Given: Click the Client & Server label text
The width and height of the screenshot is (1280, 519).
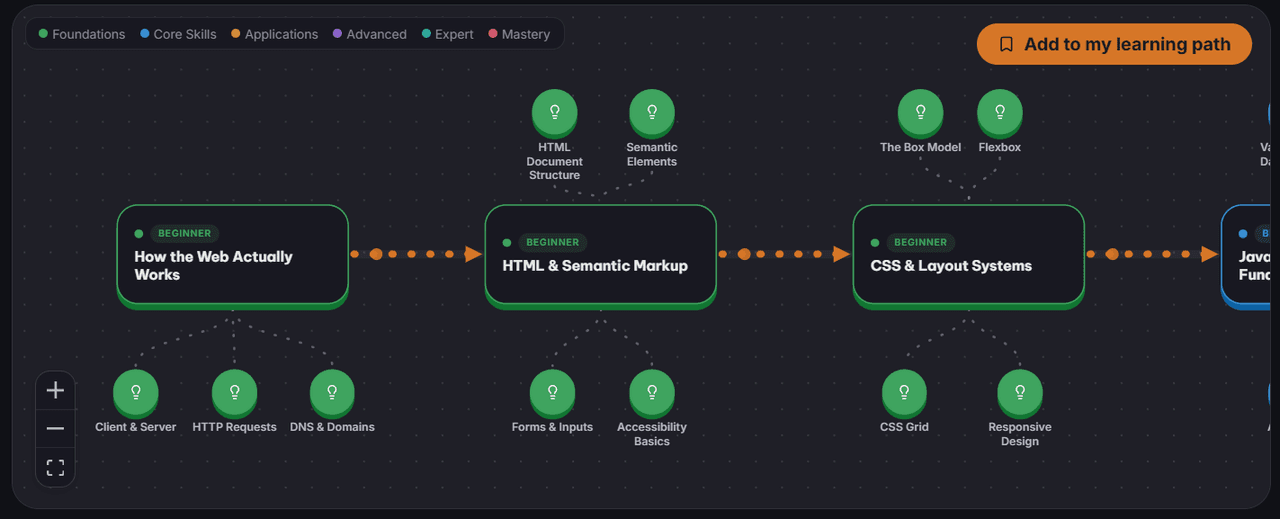Looking at the screenshot, I should 136,427.
